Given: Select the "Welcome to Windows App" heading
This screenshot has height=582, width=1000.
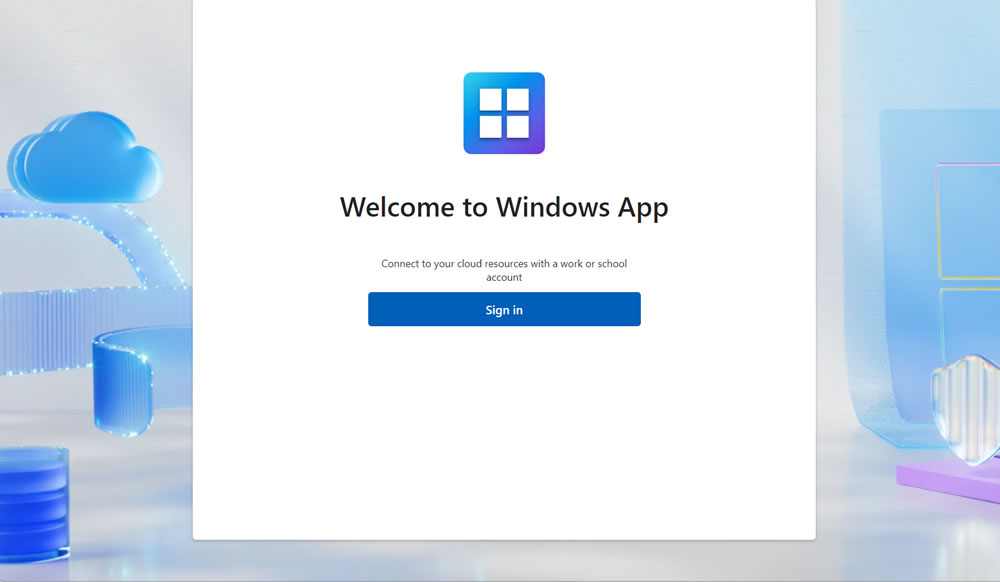Looking at the screenshot, I should [504, 208].
